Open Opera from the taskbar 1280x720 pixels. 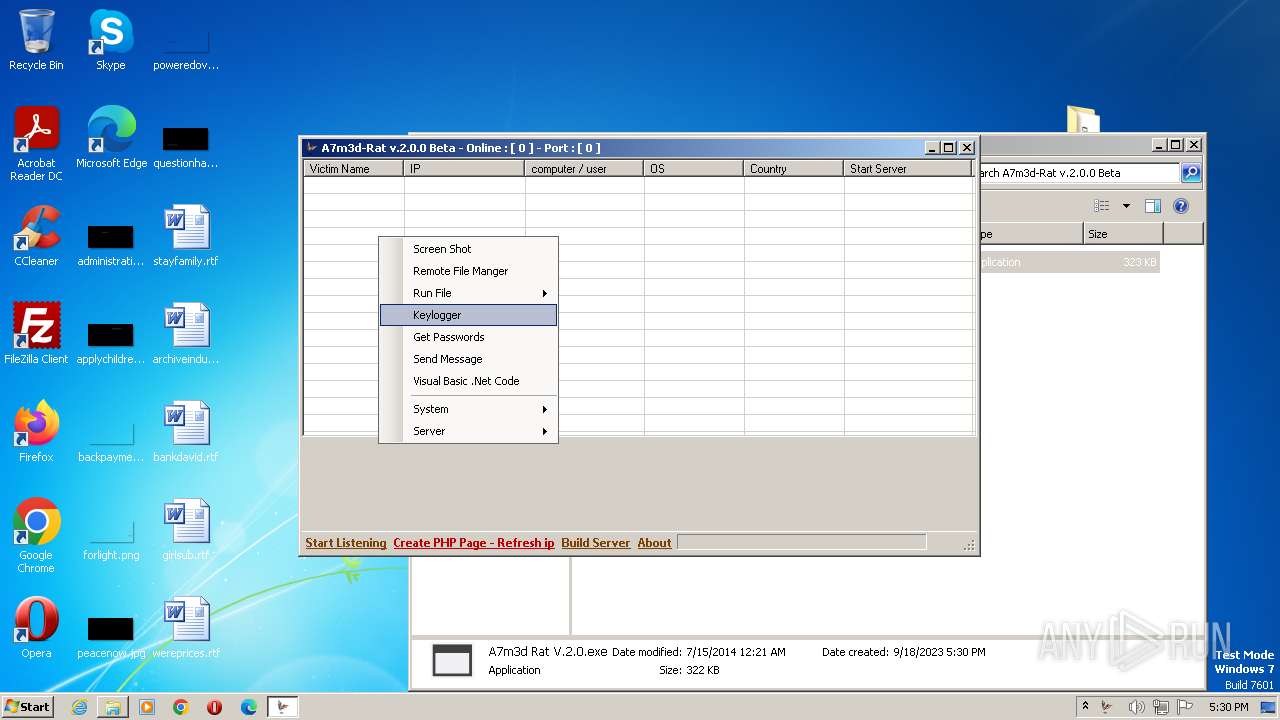pos(215,707)
